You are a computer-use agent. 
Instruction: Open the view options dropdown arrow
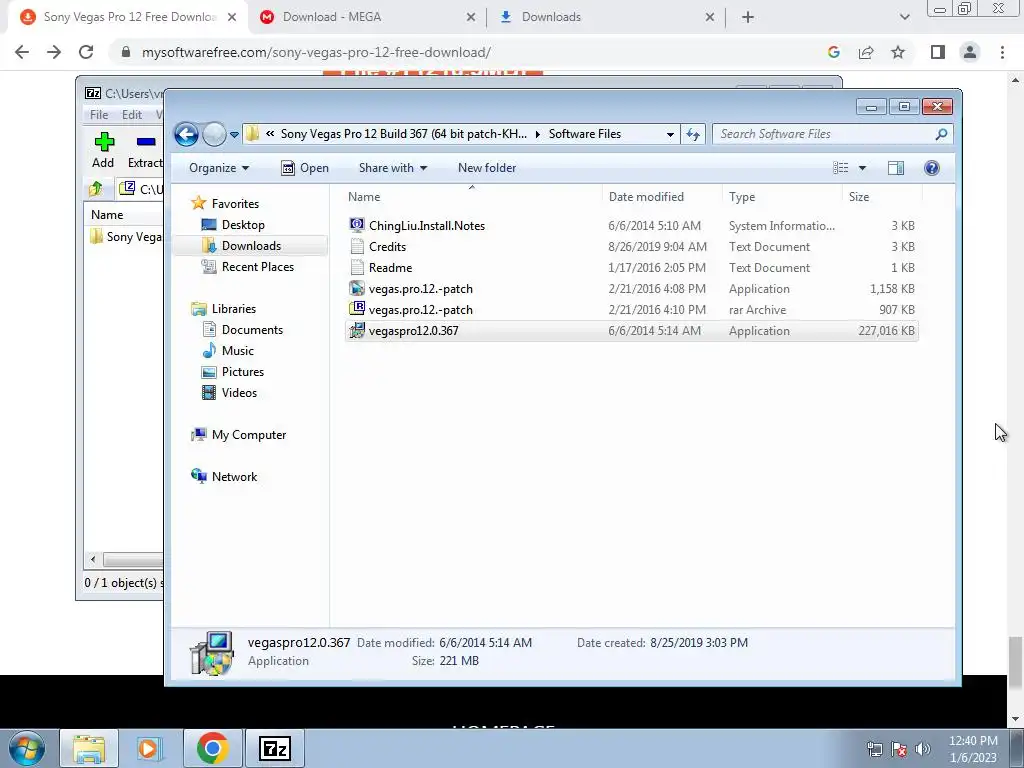coord(862,168)
